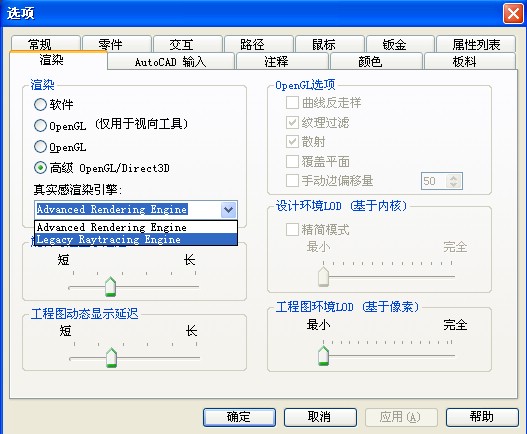Open the AutoCAD 输入 tab
Screen dimensions: 527x434
(x=171, y=62)
